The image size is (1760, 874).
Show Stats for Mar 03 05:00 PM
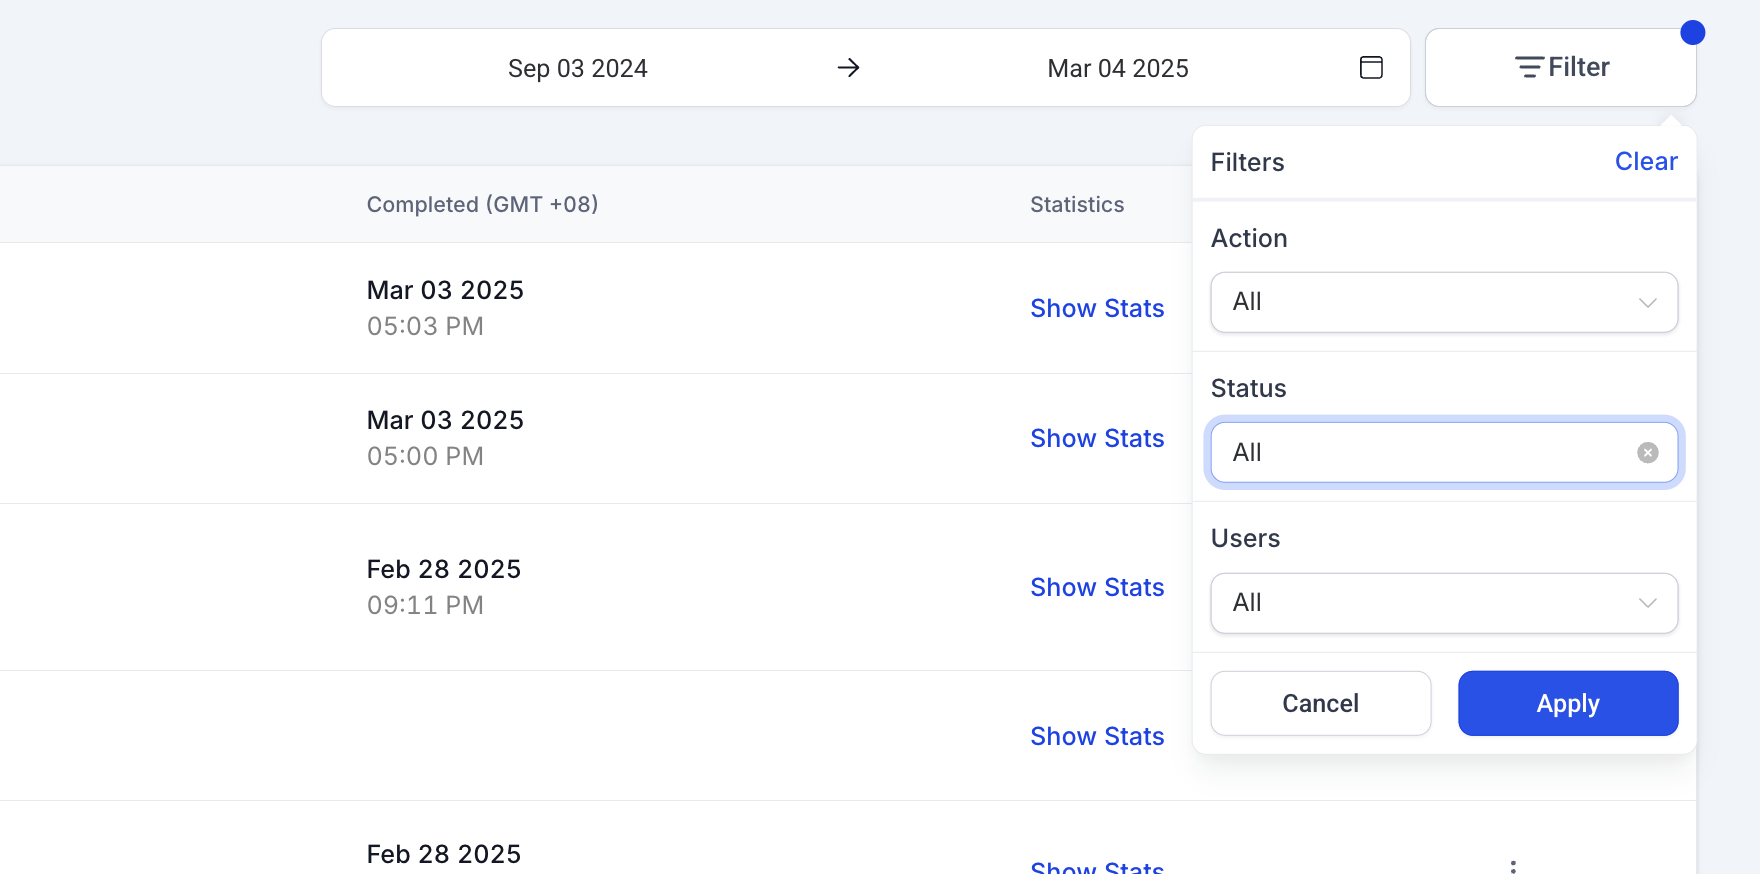pos(1097,439)
